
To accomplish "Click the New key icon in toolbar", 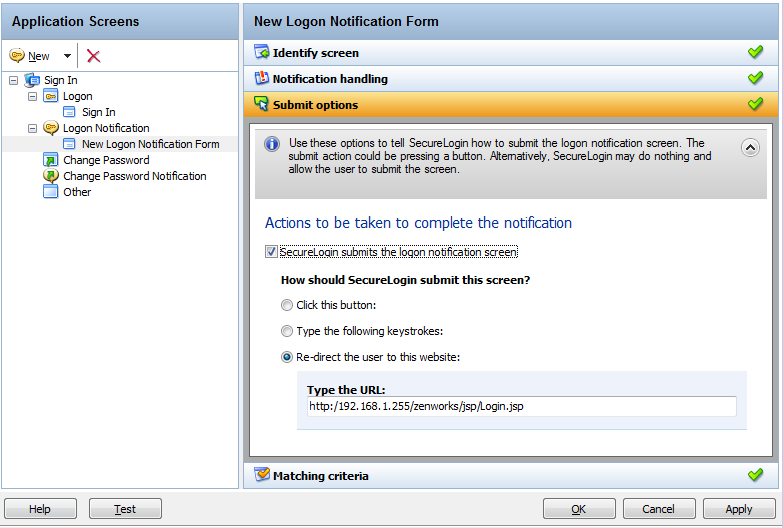I will 17,56.
